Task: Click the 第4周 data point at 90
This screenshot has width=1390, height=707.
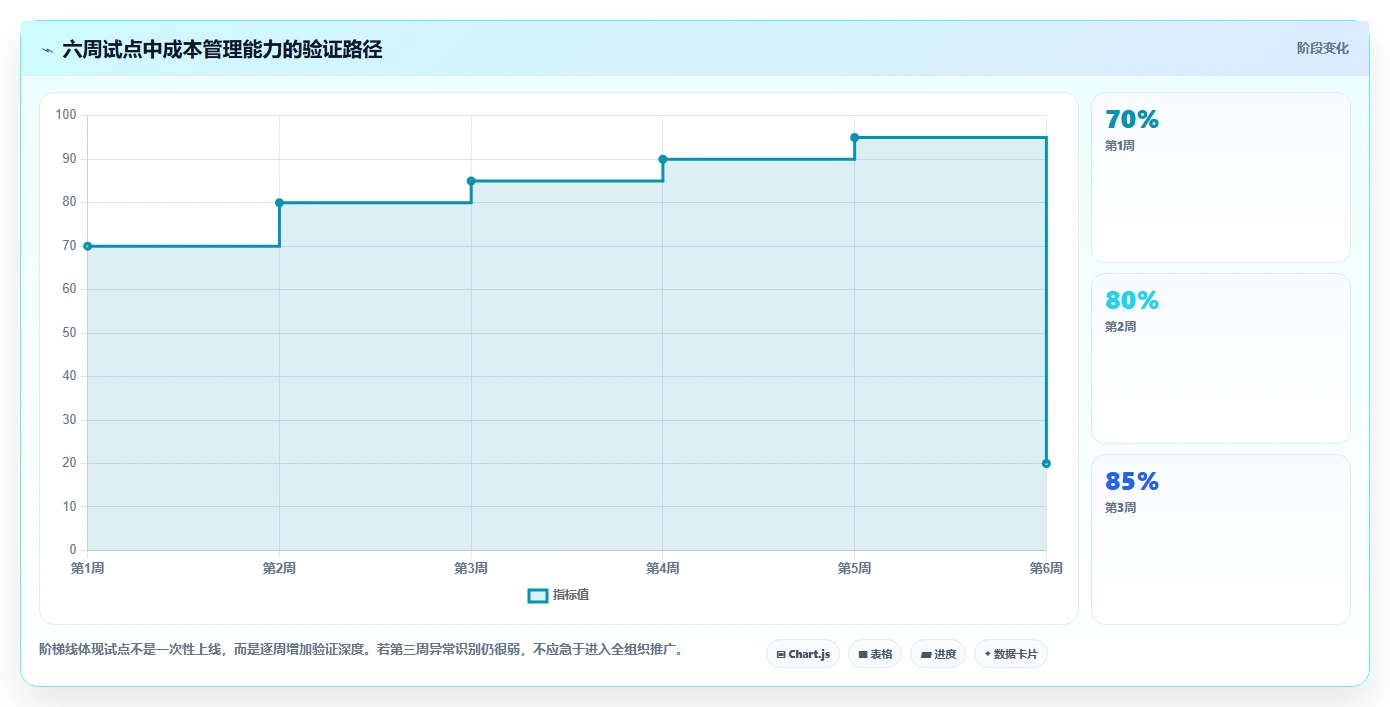Action: 663,159
